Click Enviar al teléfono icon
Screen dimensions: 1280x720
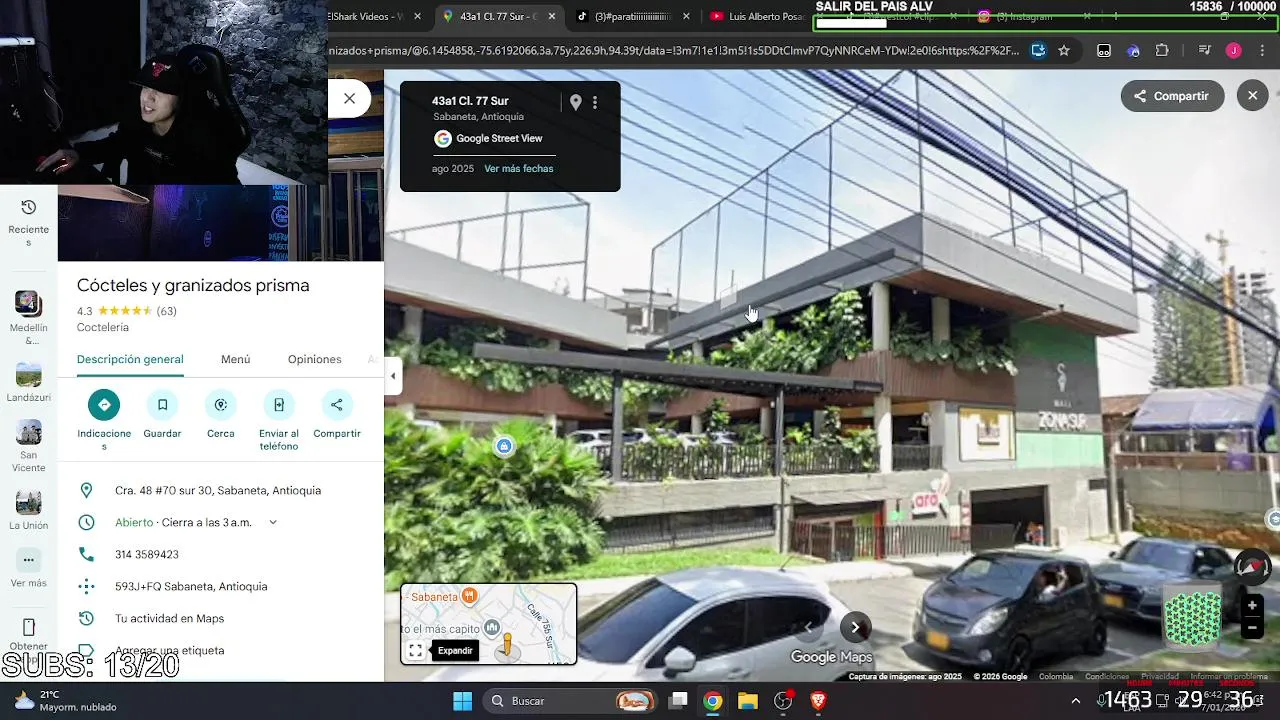278,404
